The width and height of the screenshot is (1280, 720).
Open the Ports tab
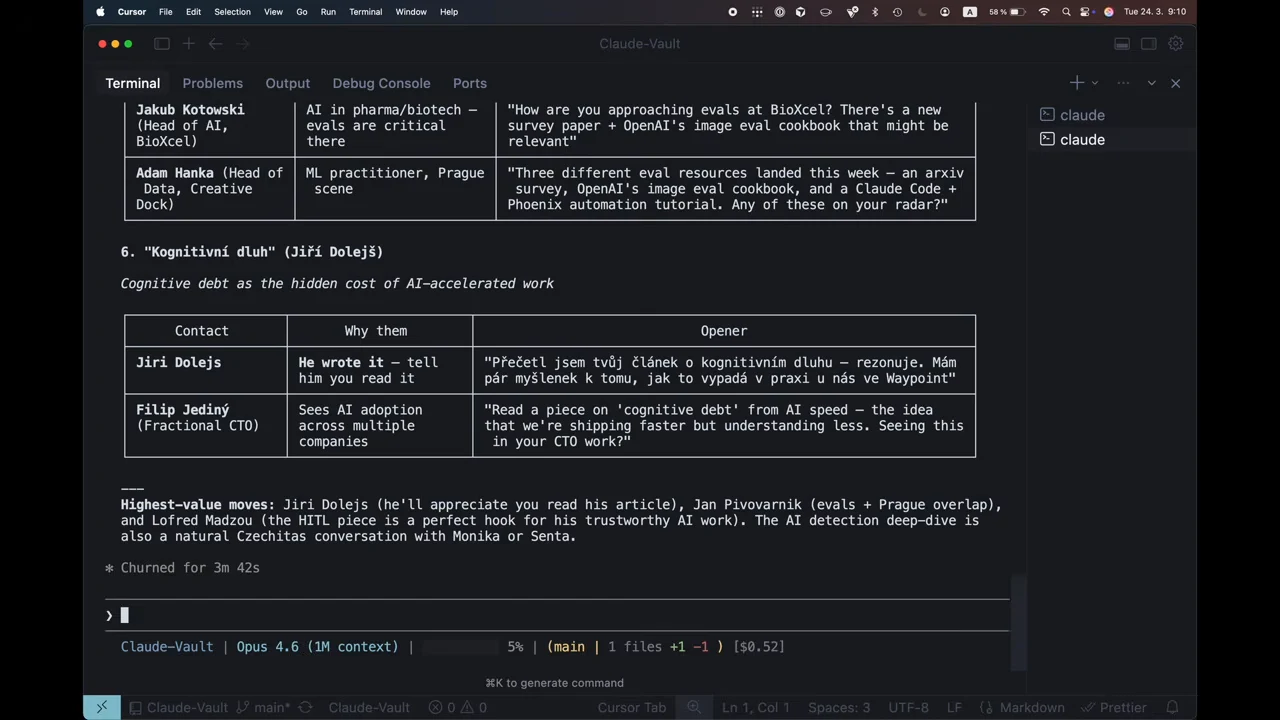(469, 83)
